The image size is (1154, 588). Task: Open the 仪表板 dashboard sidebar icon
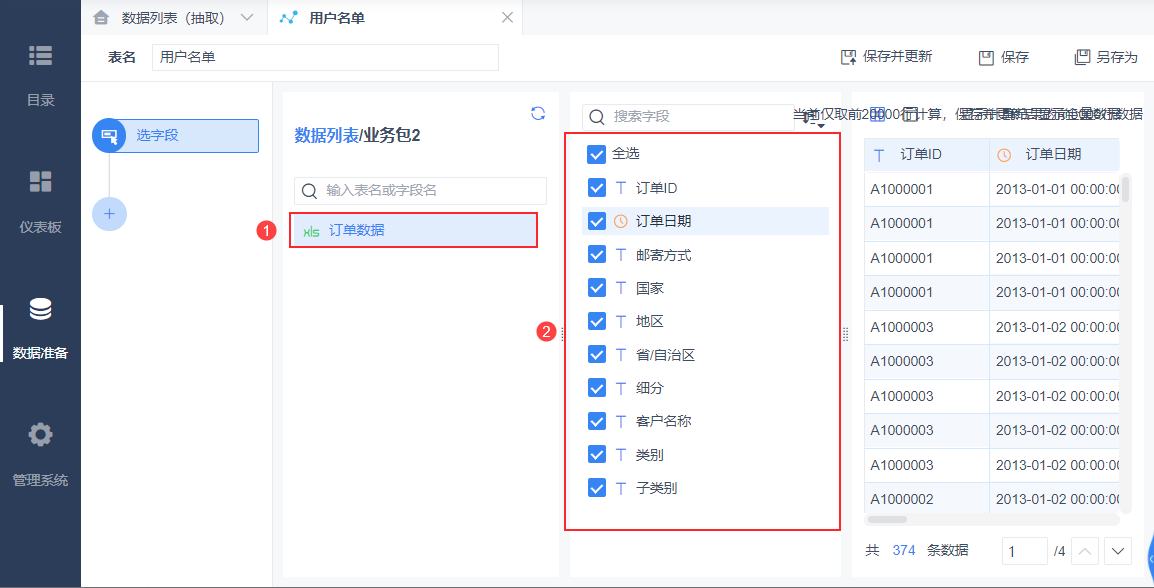pos(40,182)
